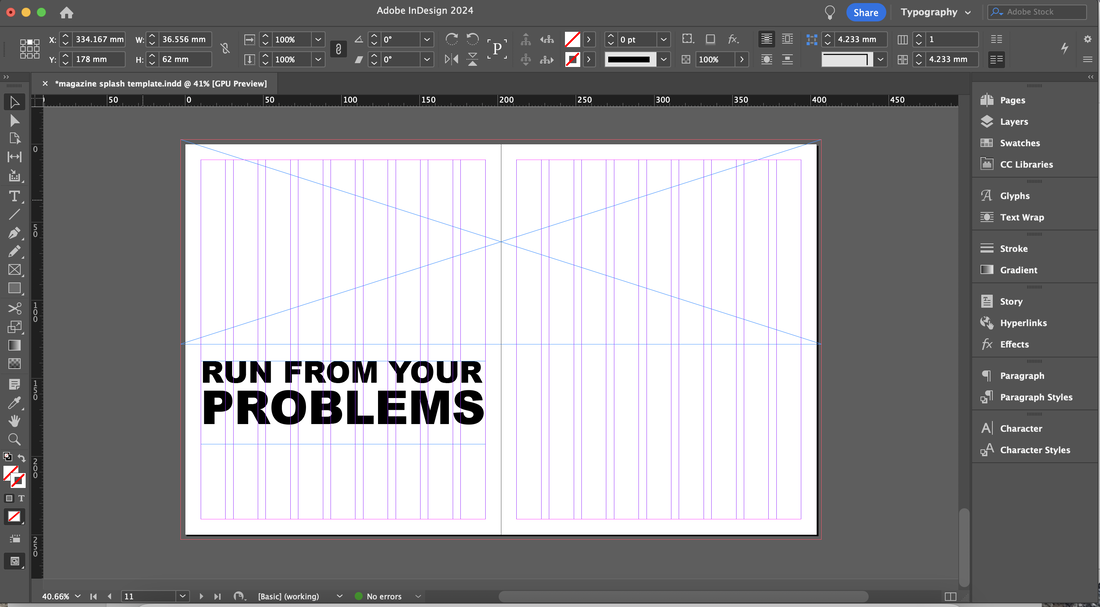Screen dimensions: 1100x607
Task: Expand the scale X percentage dropdown
Action: click(318, 39)
